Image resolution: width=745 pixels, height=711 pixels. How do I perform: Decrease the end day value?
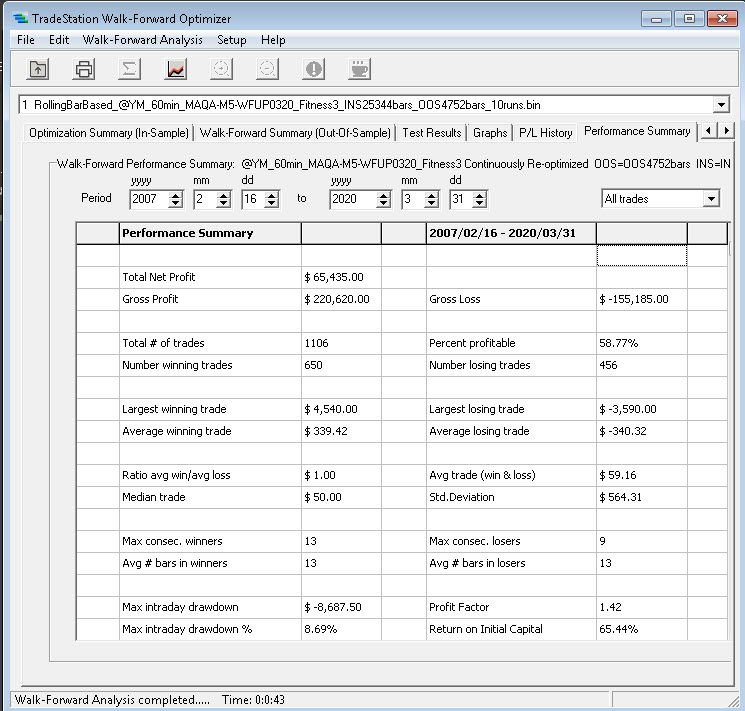480,203
